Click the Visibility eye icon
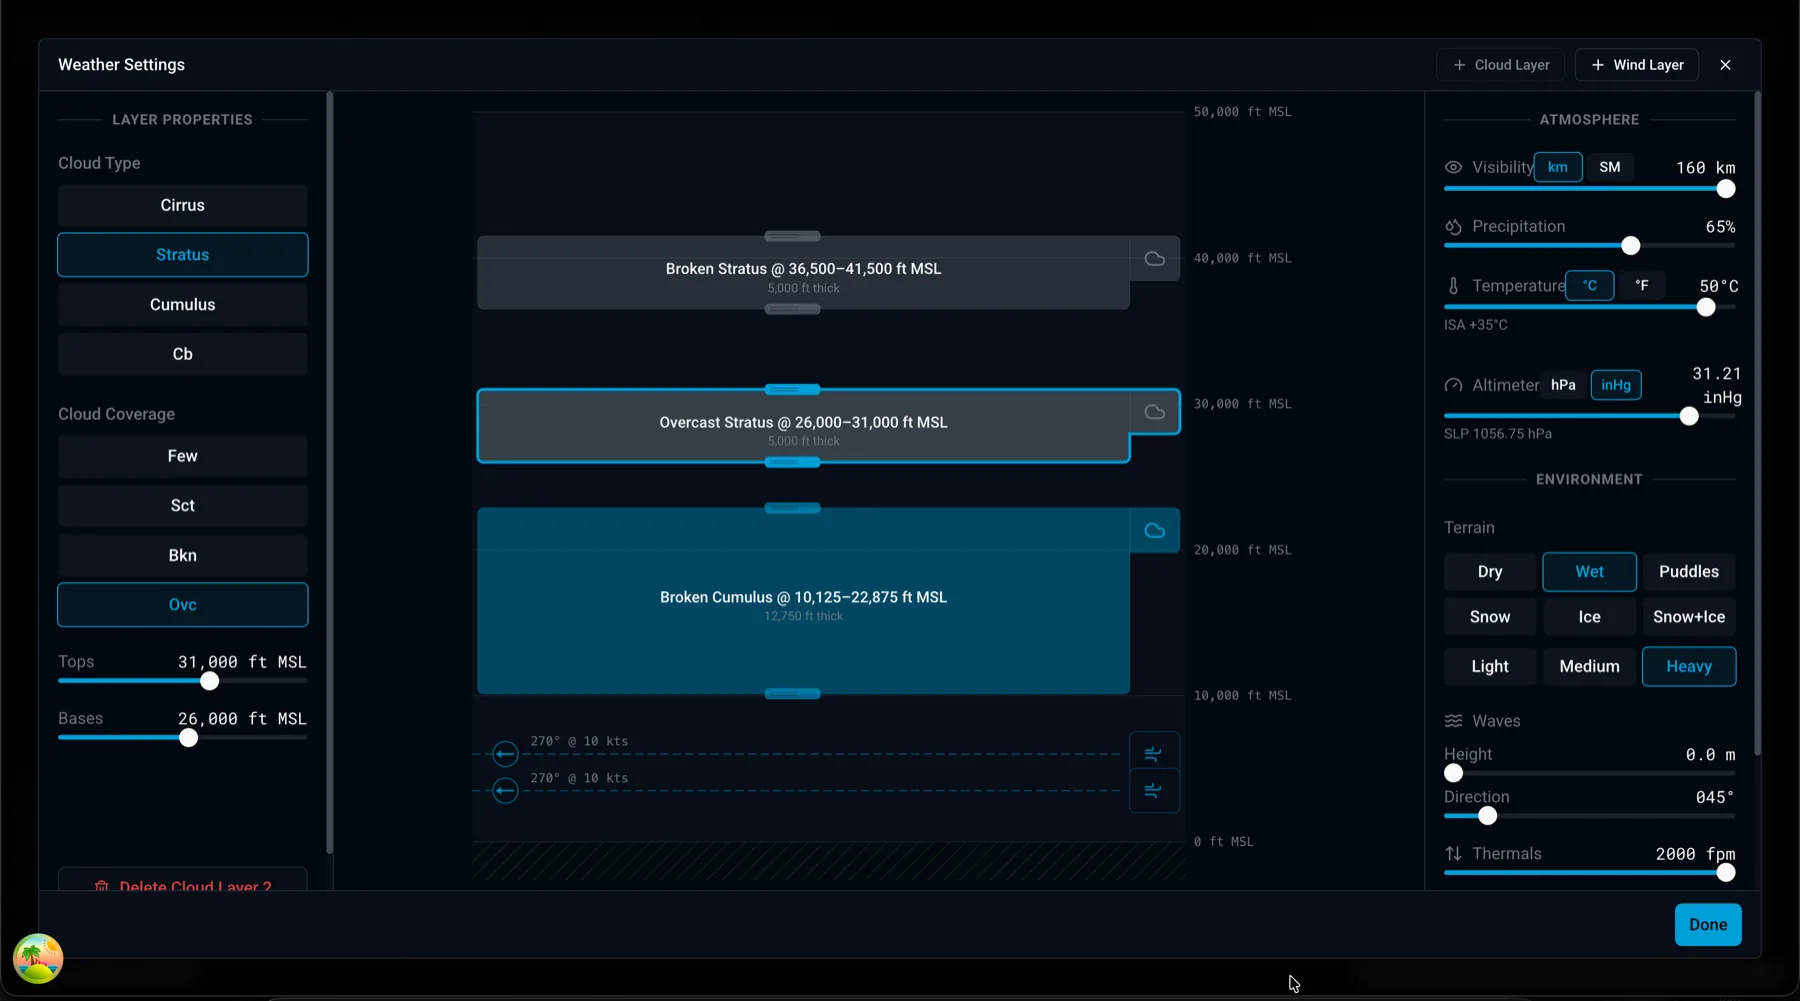The width and height of the screenshot is (1800, 1001). pos(1453,168)
